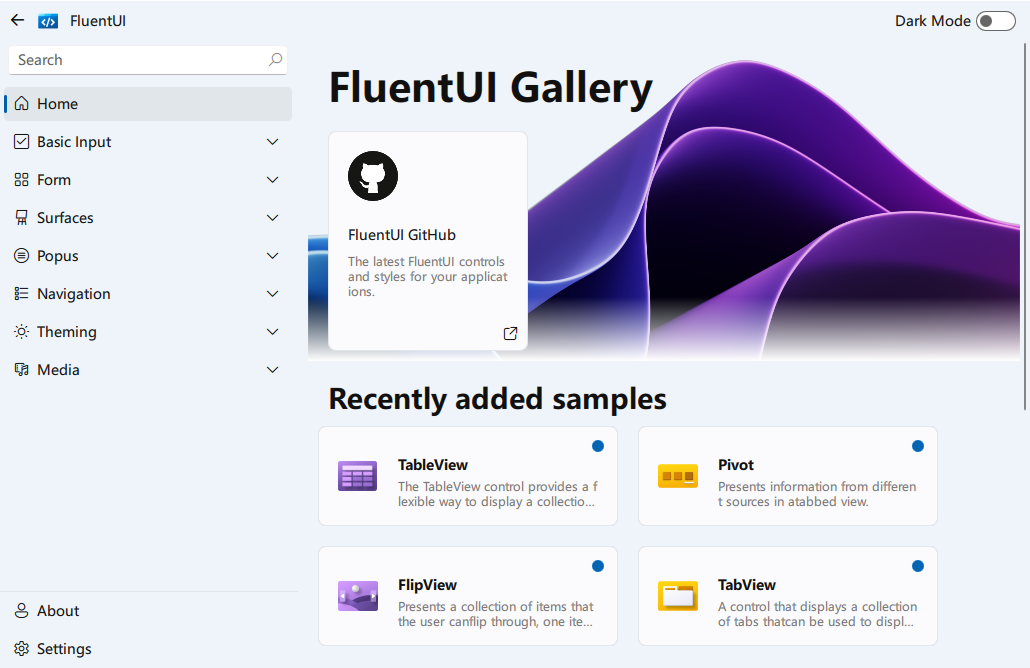
Task: Click the Media icon in sidebar
Action: click(x=22, y=370)
